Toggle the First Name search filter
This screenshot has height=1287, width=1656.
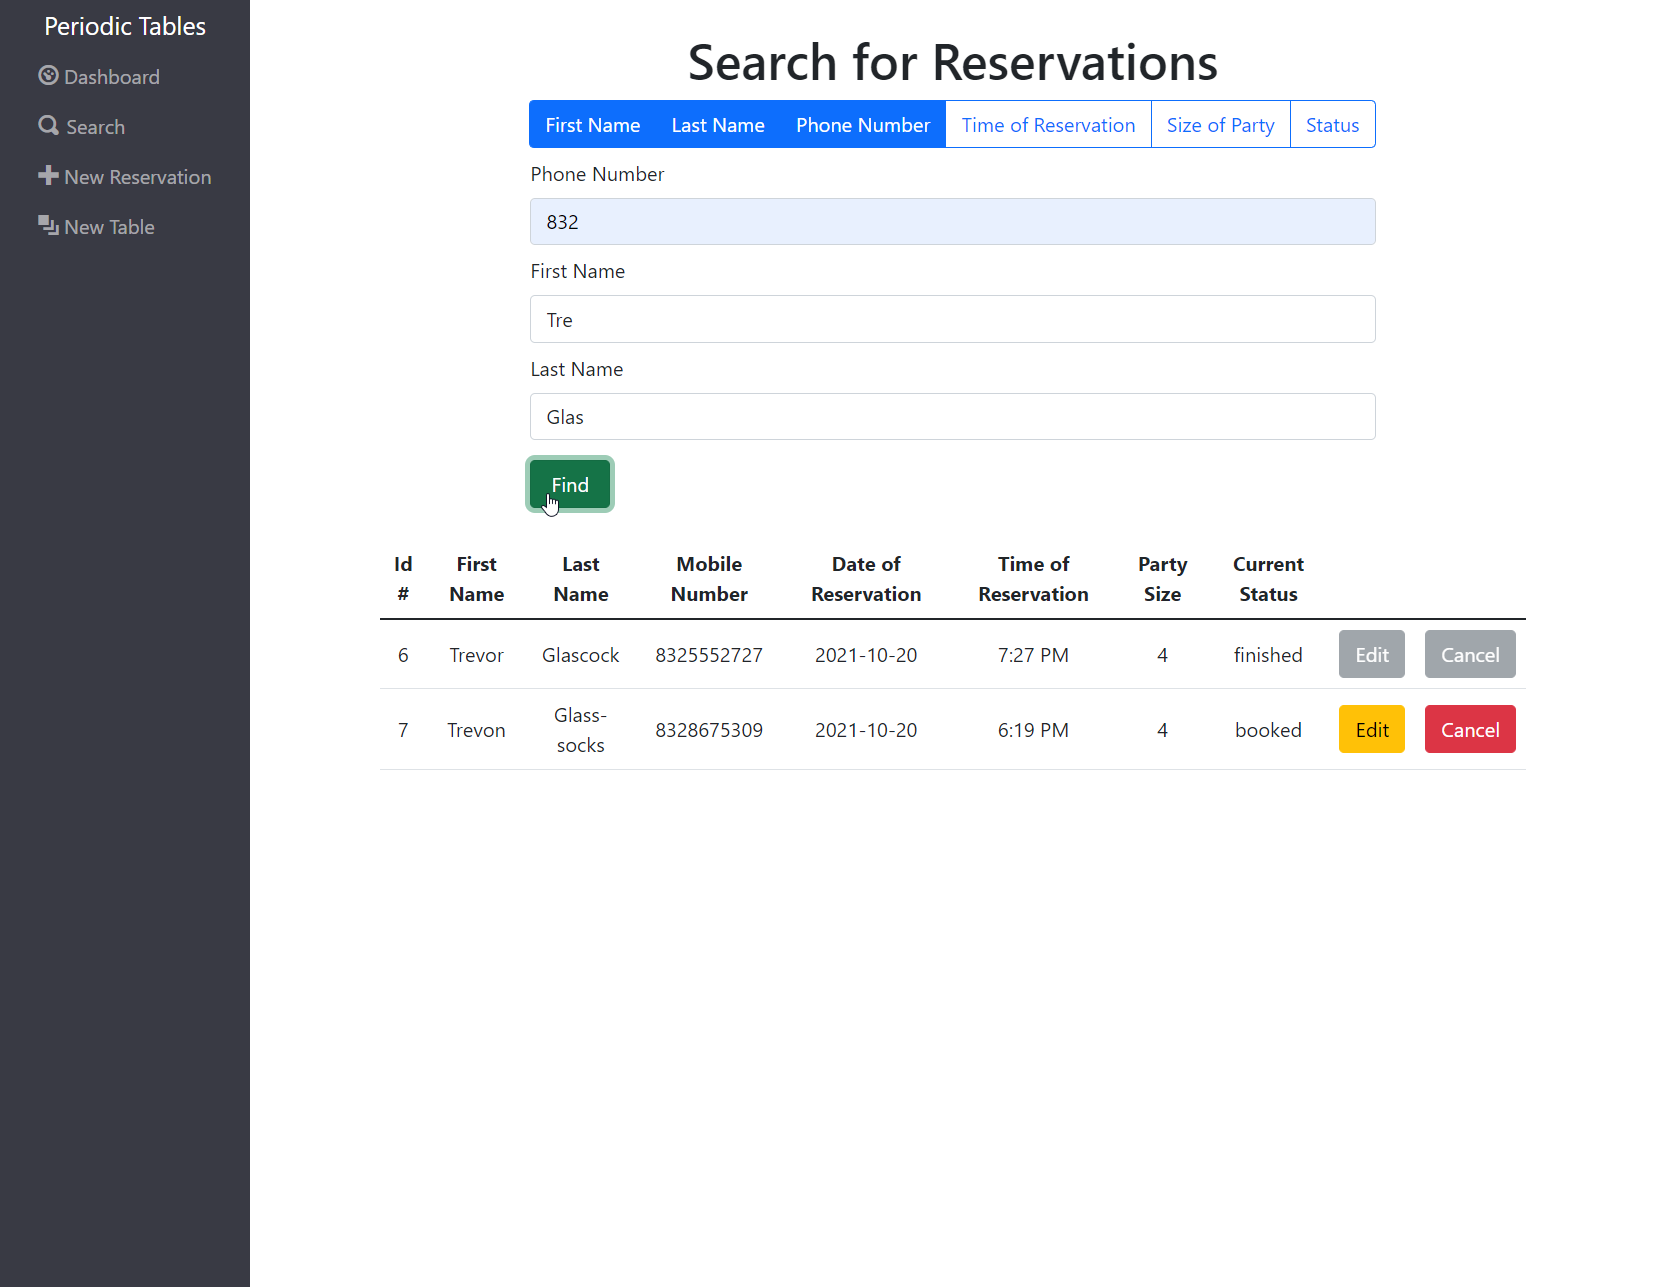click(592, 125)
